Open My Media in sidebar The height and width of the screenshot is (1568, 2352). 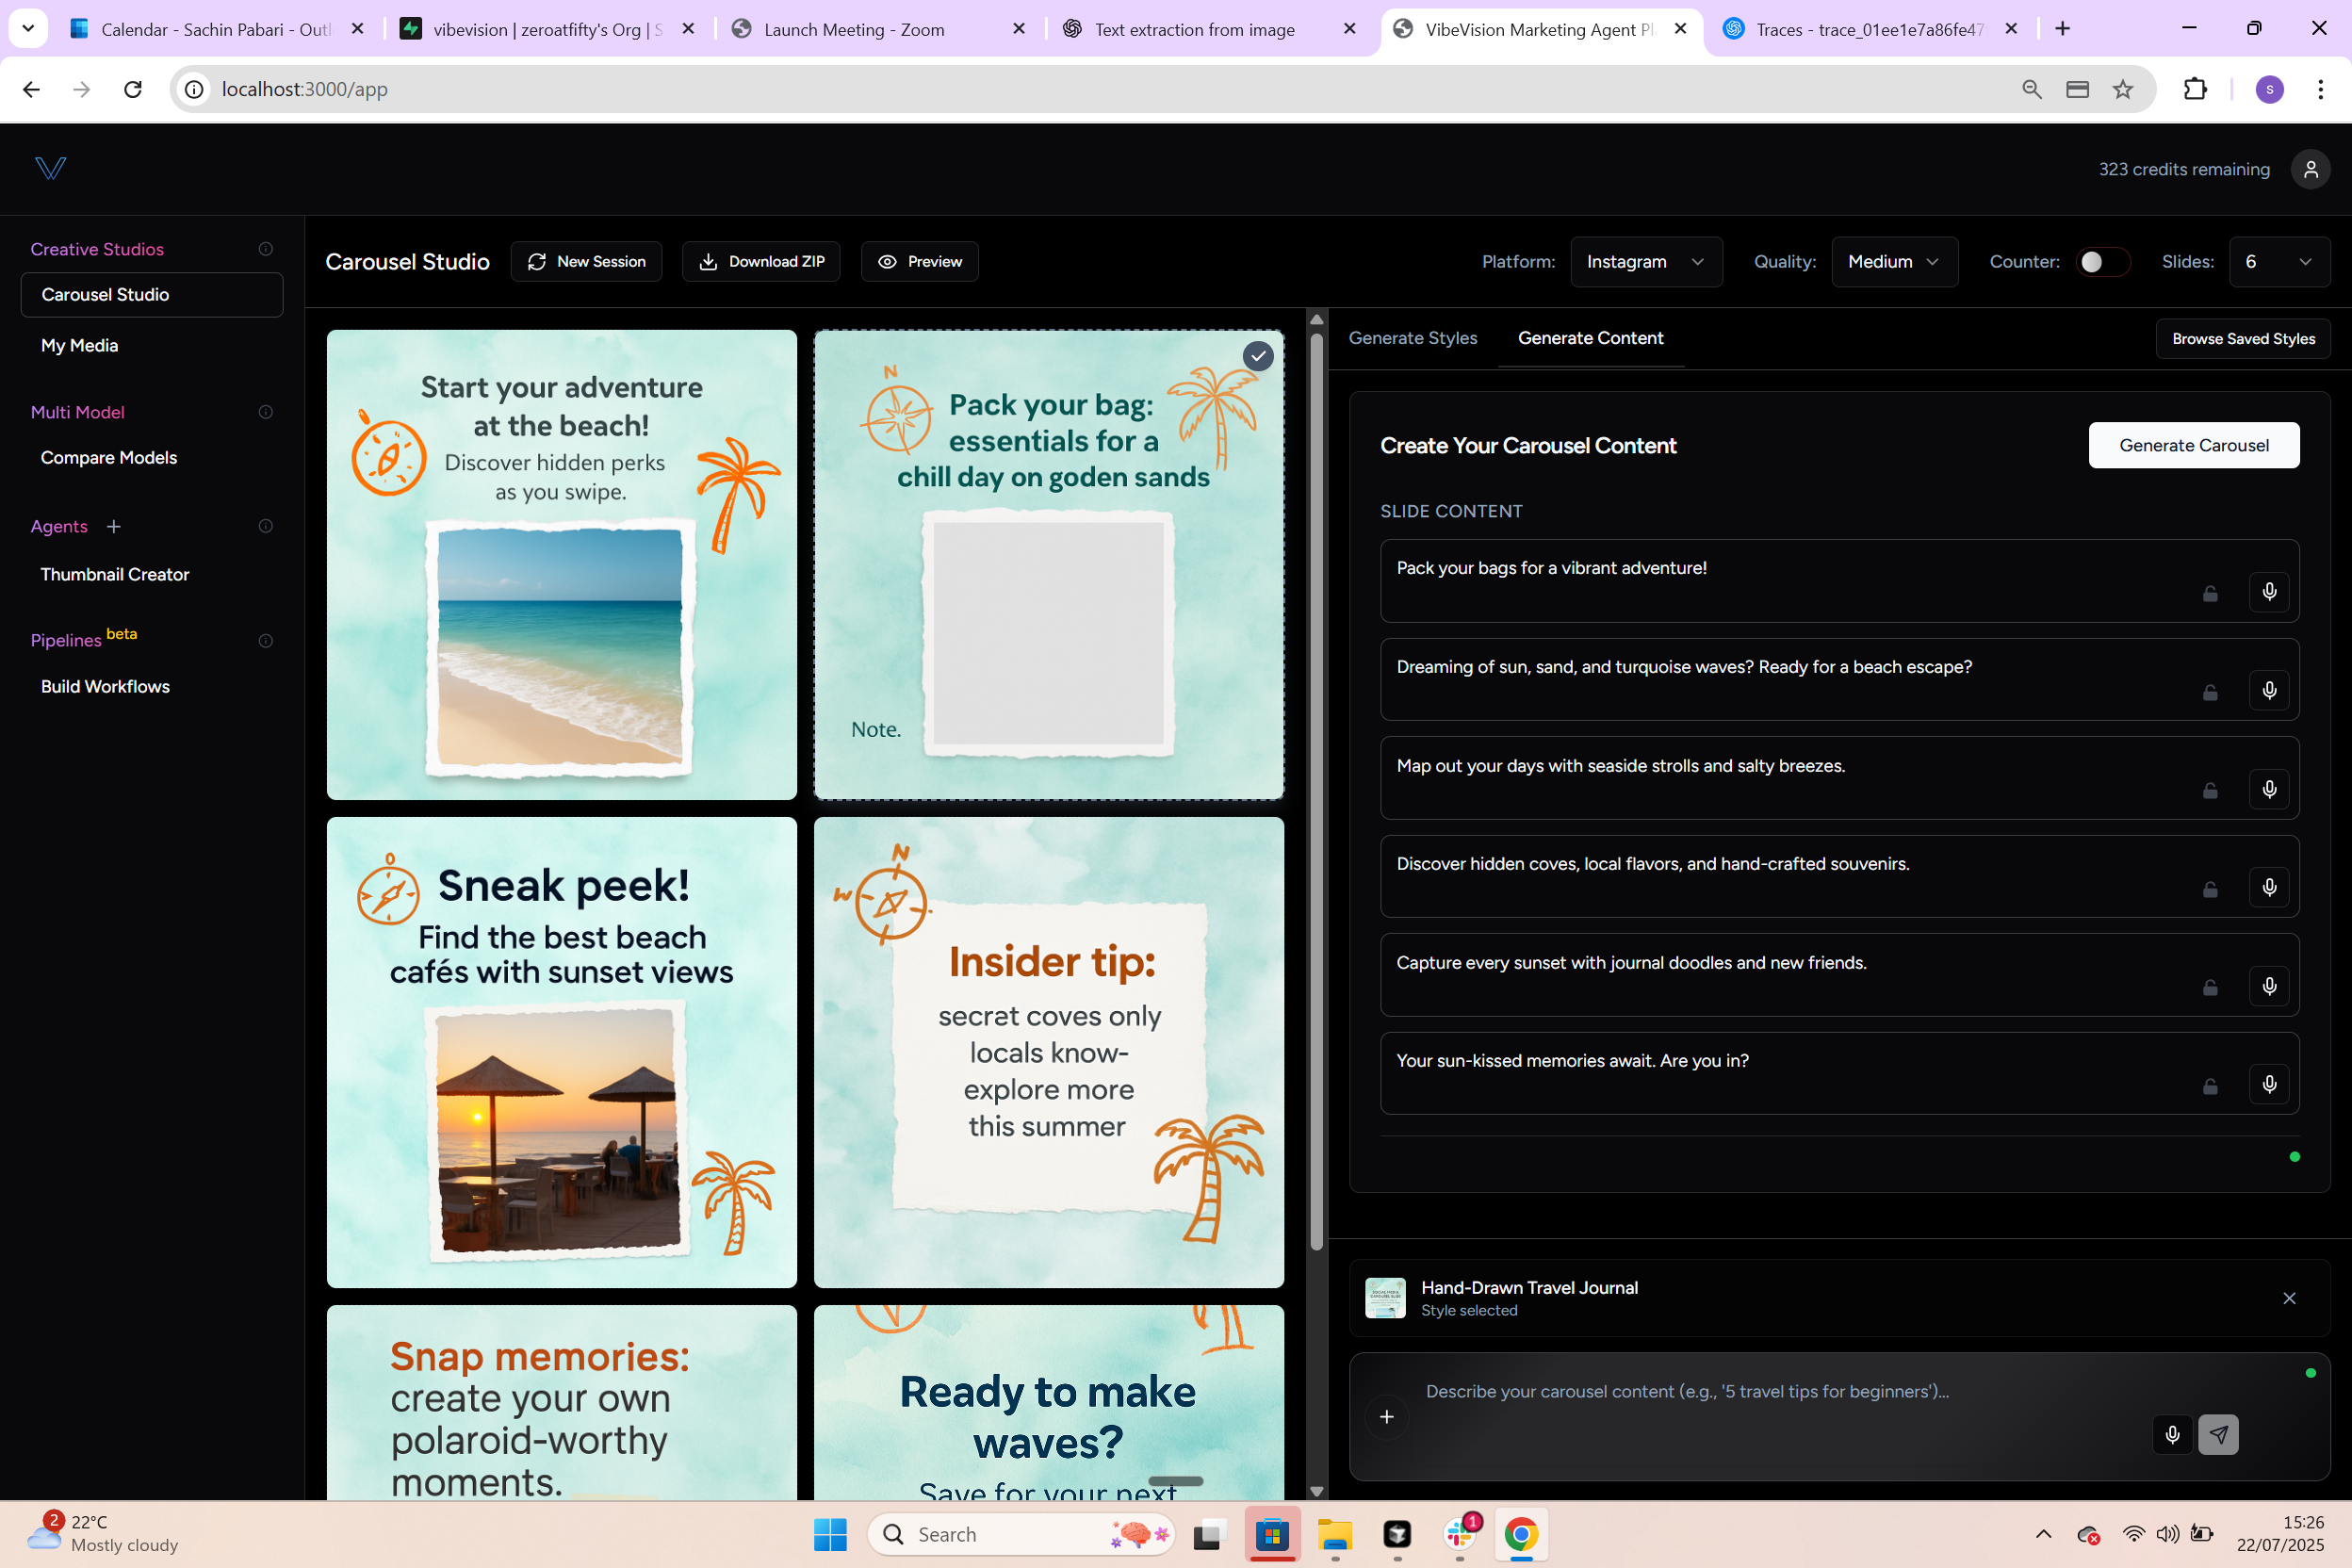click(79, 345)
